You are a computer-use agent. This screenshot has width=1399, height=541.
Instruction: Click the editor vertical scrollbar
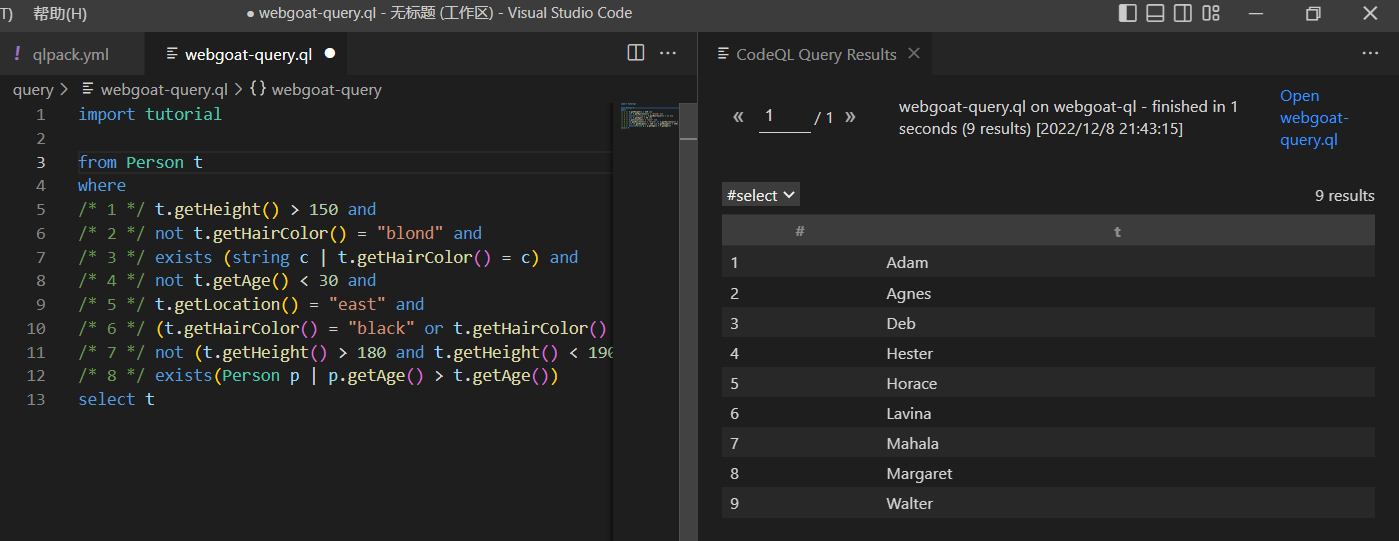pos(690,320)
